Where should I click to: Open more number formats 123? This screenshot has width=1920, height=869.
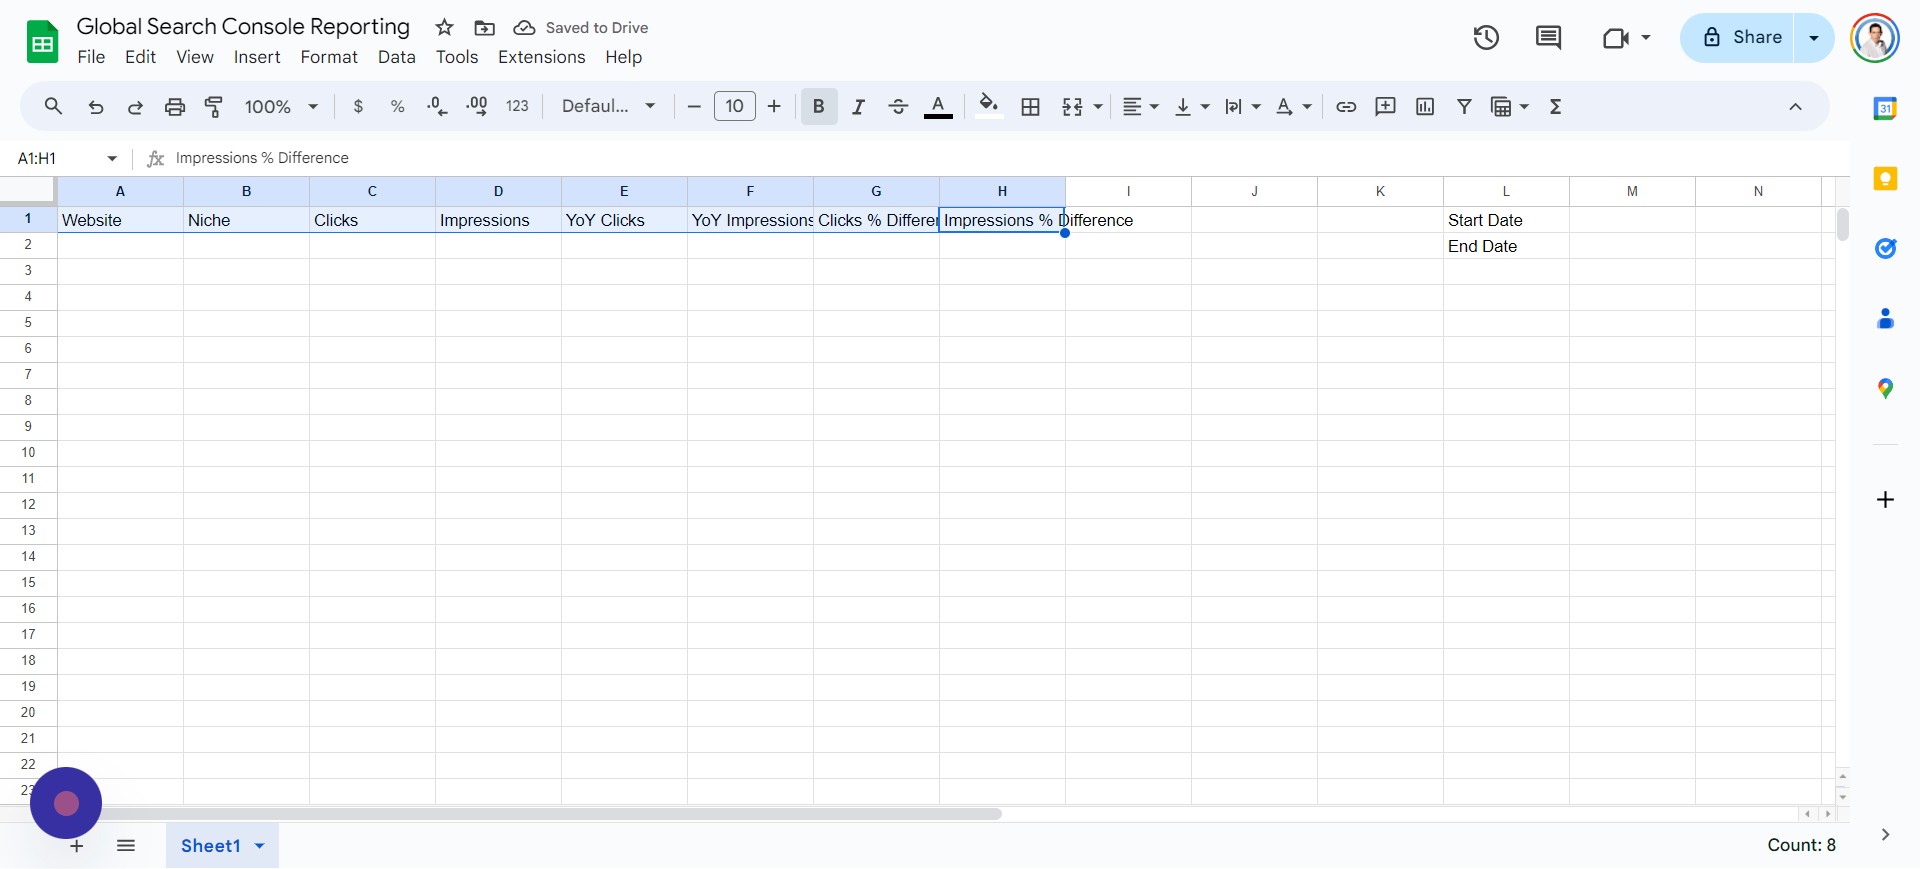coord(517,107)
